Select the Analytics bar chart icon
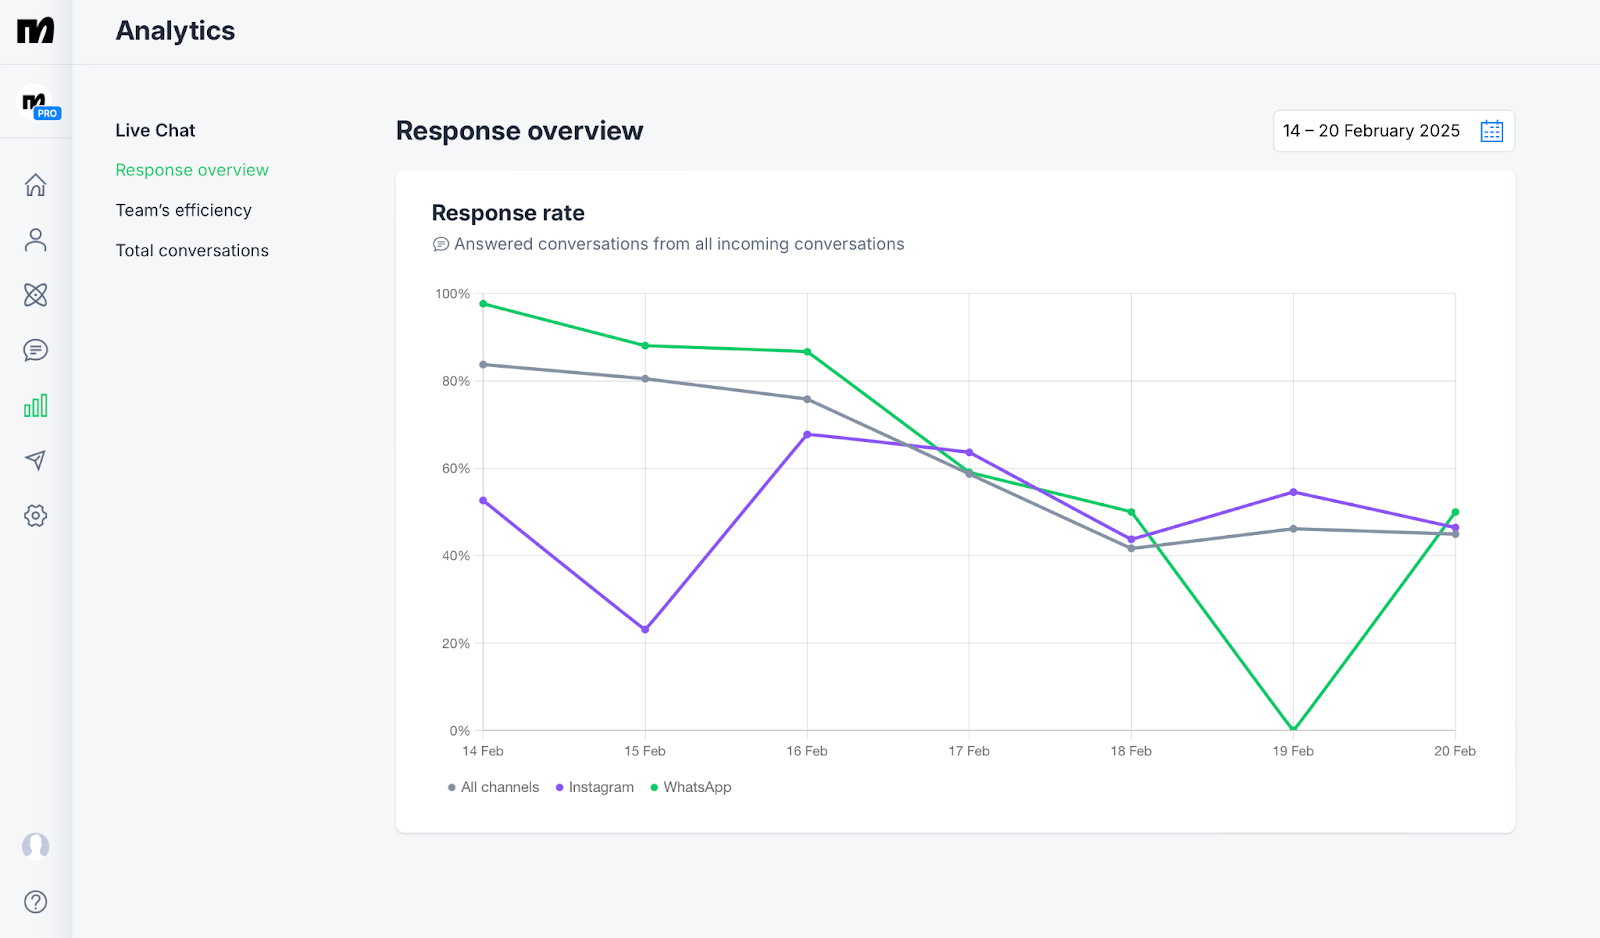Screen dimensions: 1600x938 point(35,405)
